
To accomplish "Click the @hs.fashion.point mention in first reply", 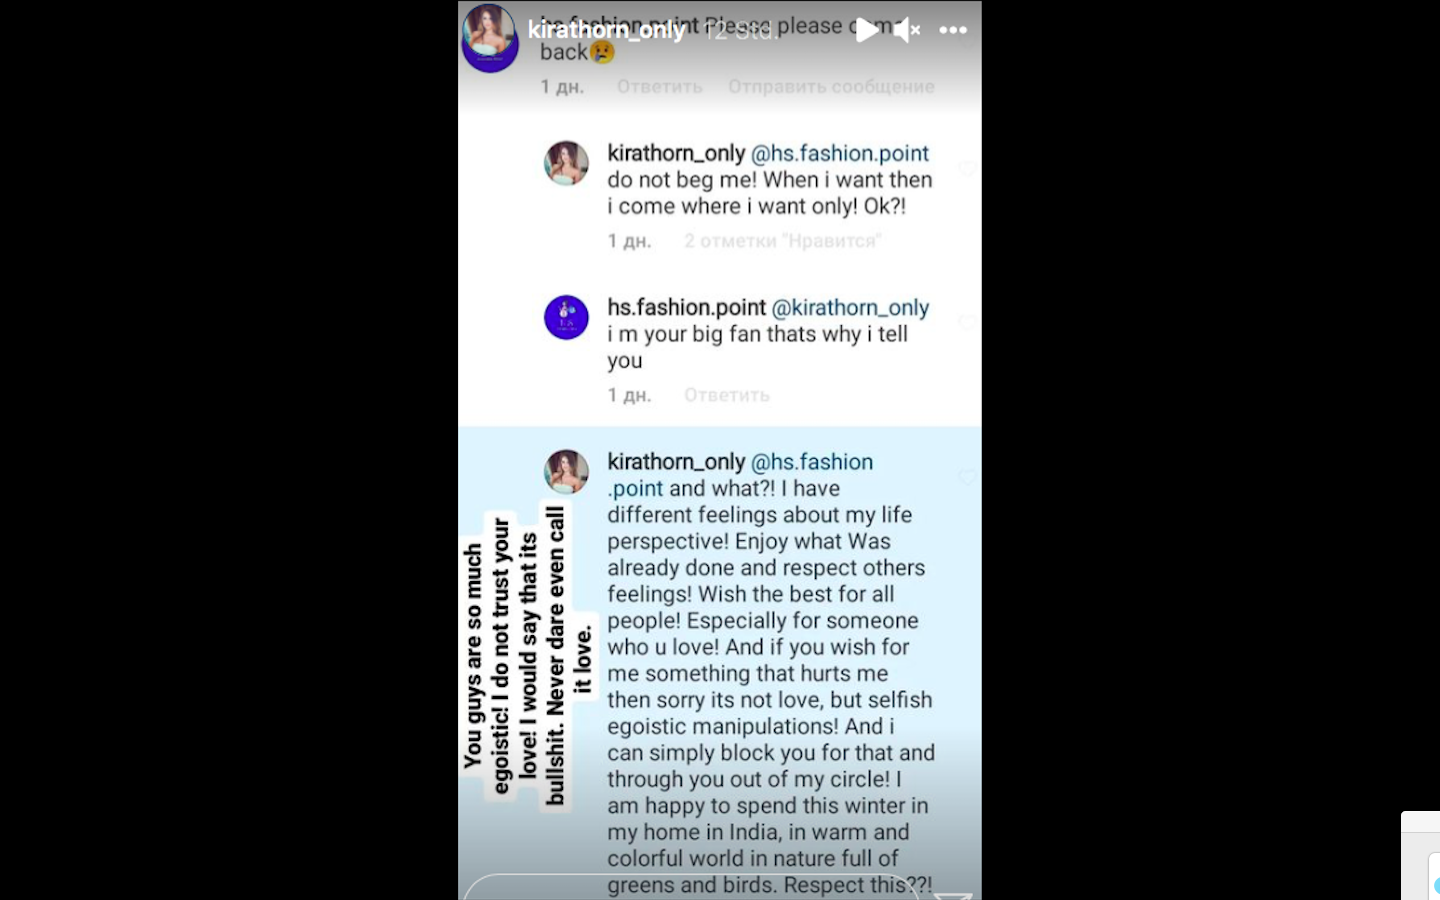I will pos(840,153).
